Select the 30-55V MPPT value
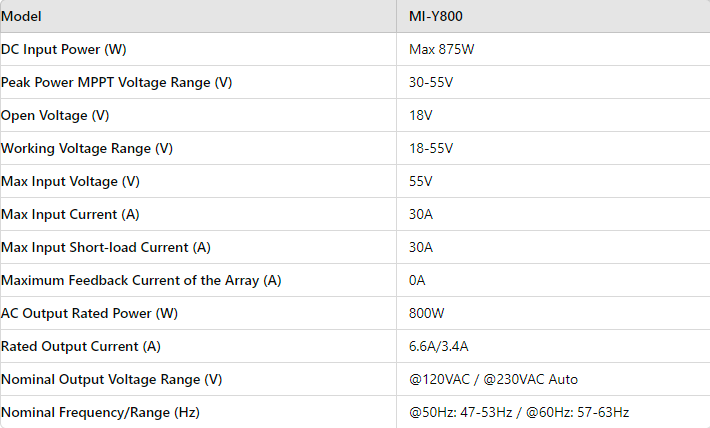The height and width of the screenshot is (428, 710). pyautogui.click(x=431, y=82)
